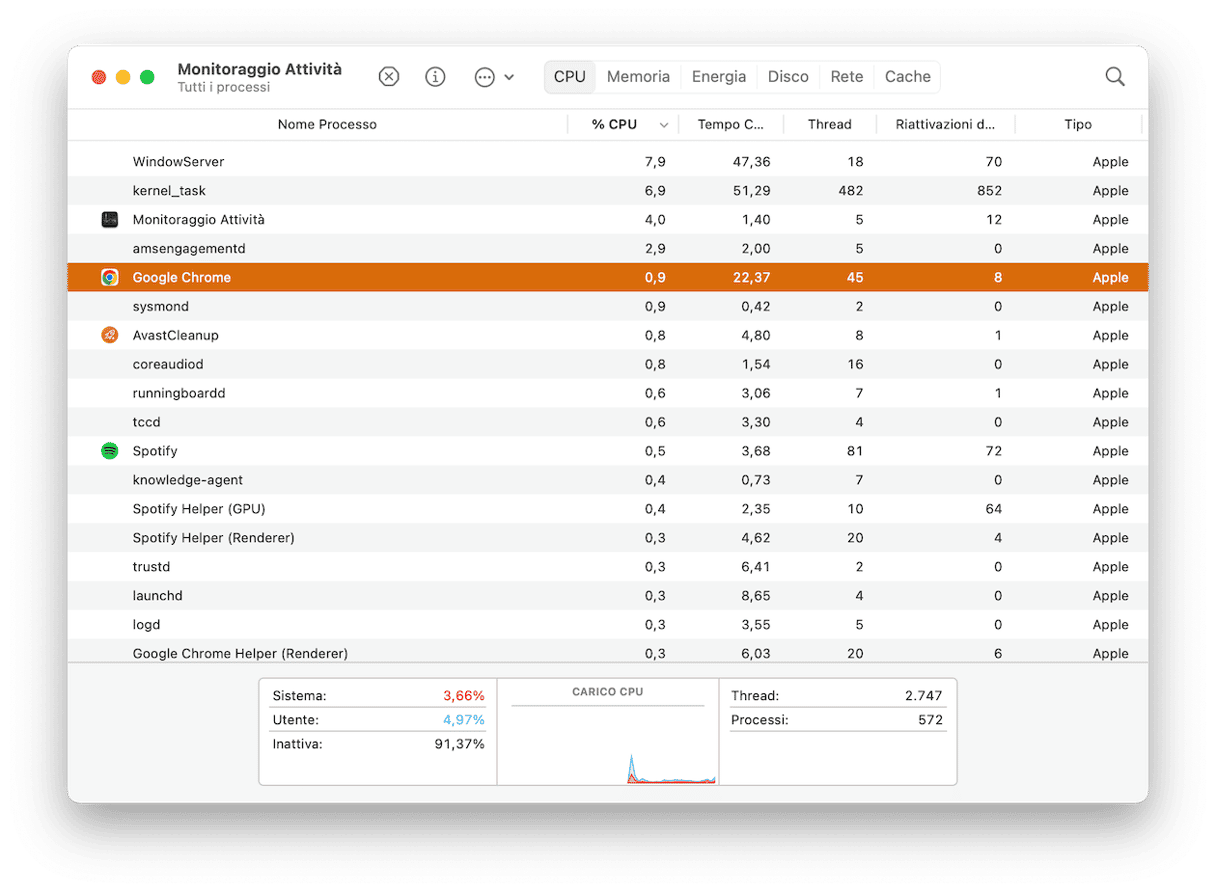The height and width of the screenshot is (892, 1216).
Task: Sort by Tempo CPU column header
Action: click(731, 125)
